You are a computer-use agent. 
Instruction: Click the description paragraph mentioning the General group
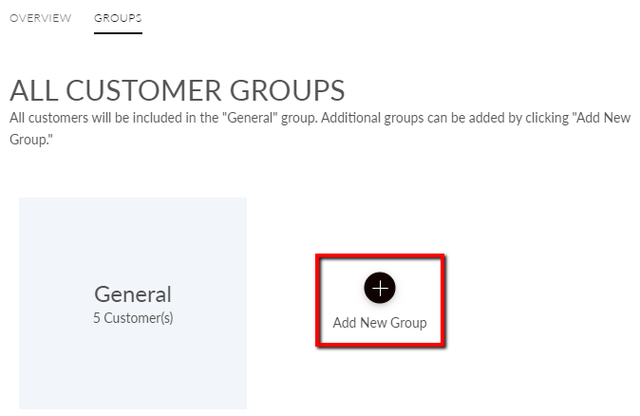point(320,129)
